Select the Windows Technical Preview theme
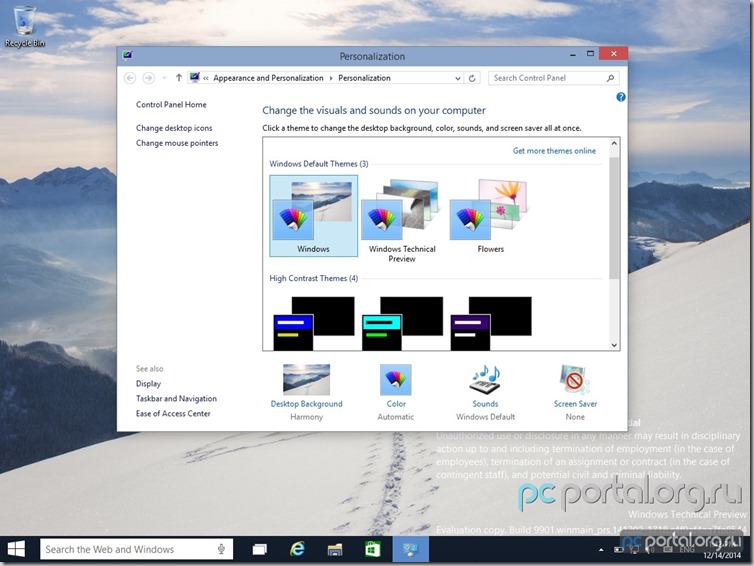Image resolution: width=754 pixels, height=566 pixels. (402, 220)
